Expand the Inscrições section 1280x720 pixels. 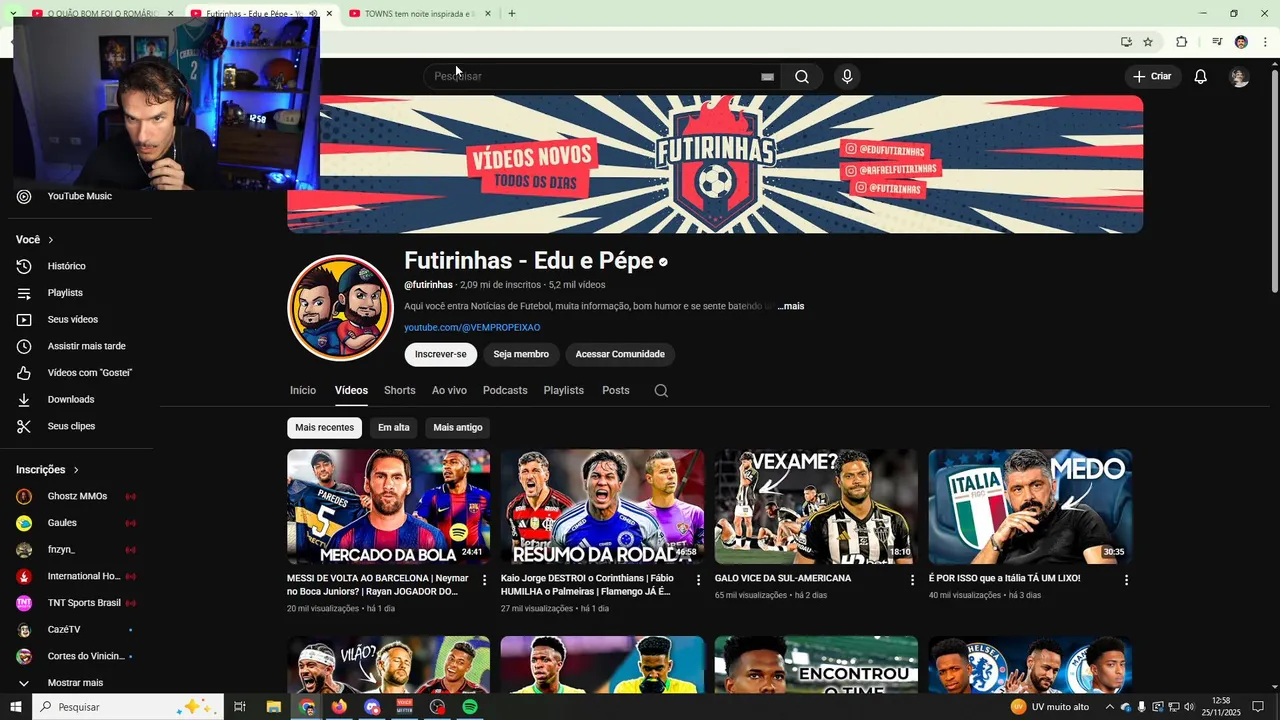pos(47,470)
